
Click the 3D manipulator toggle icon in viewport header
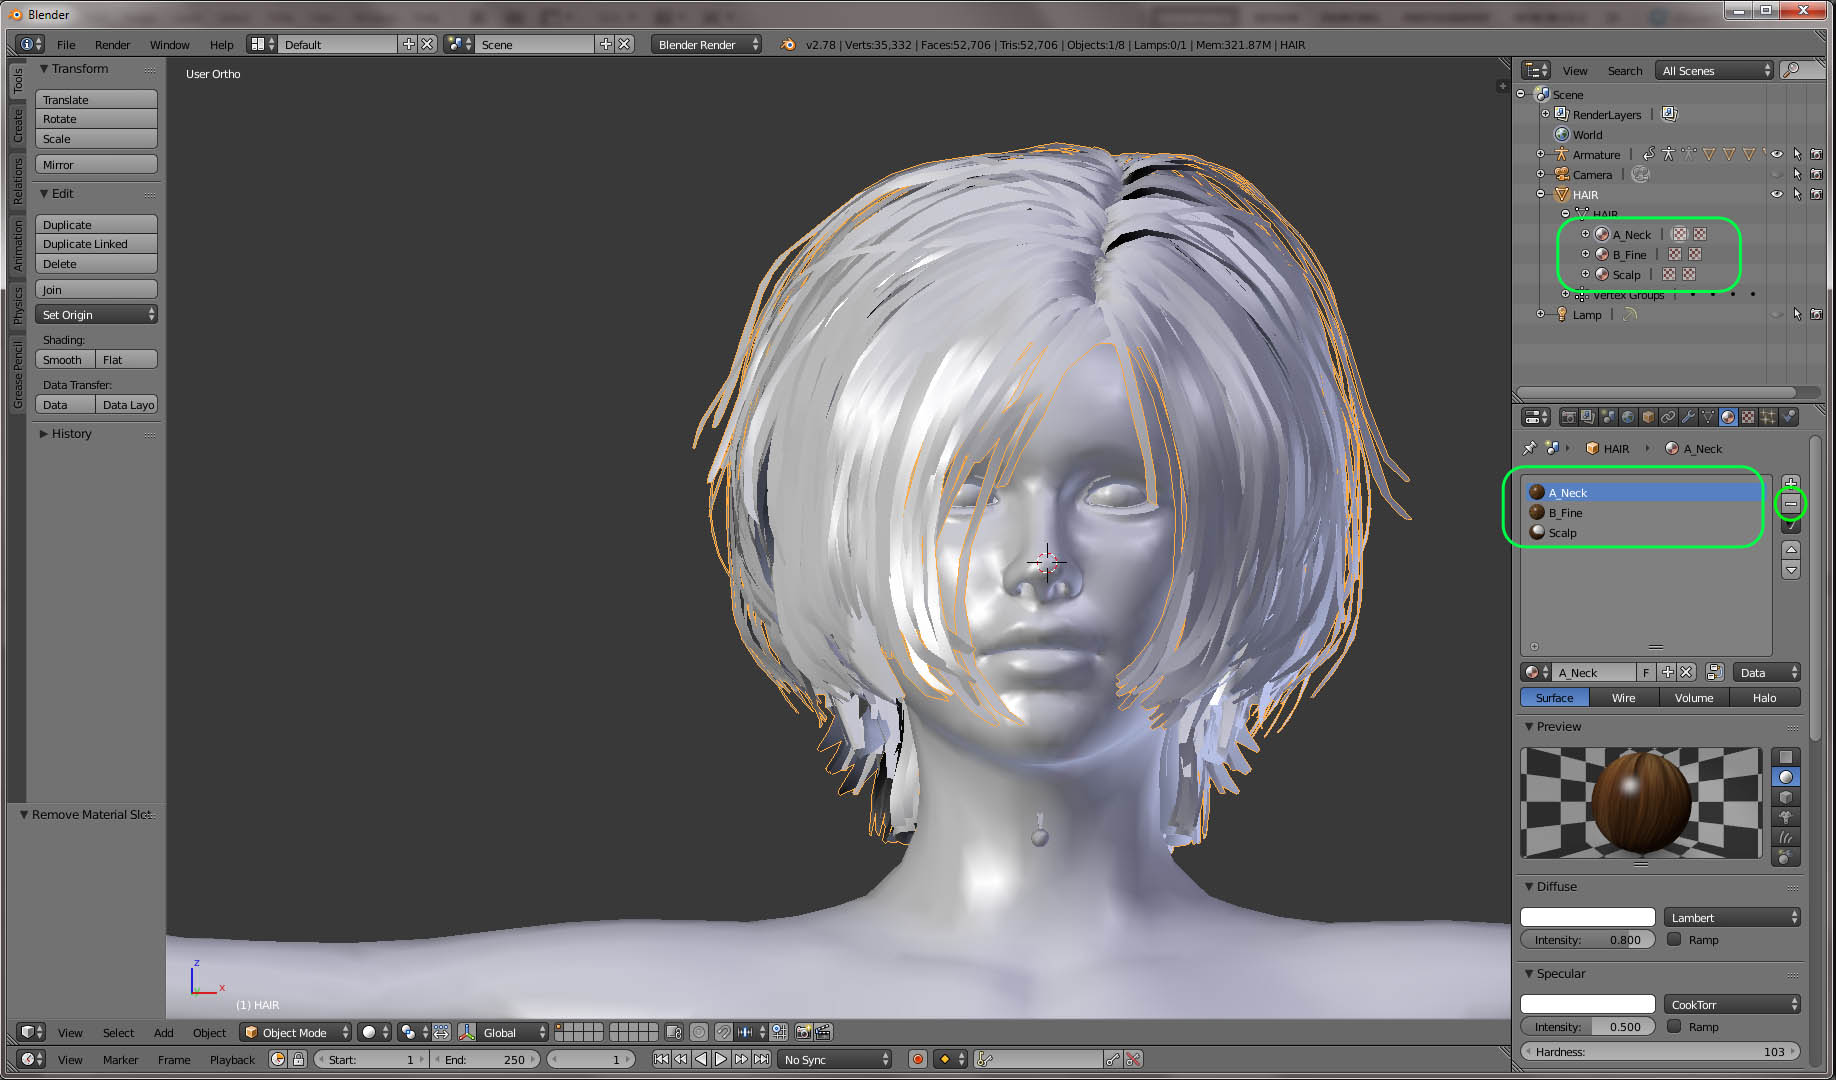(466, 1032)
